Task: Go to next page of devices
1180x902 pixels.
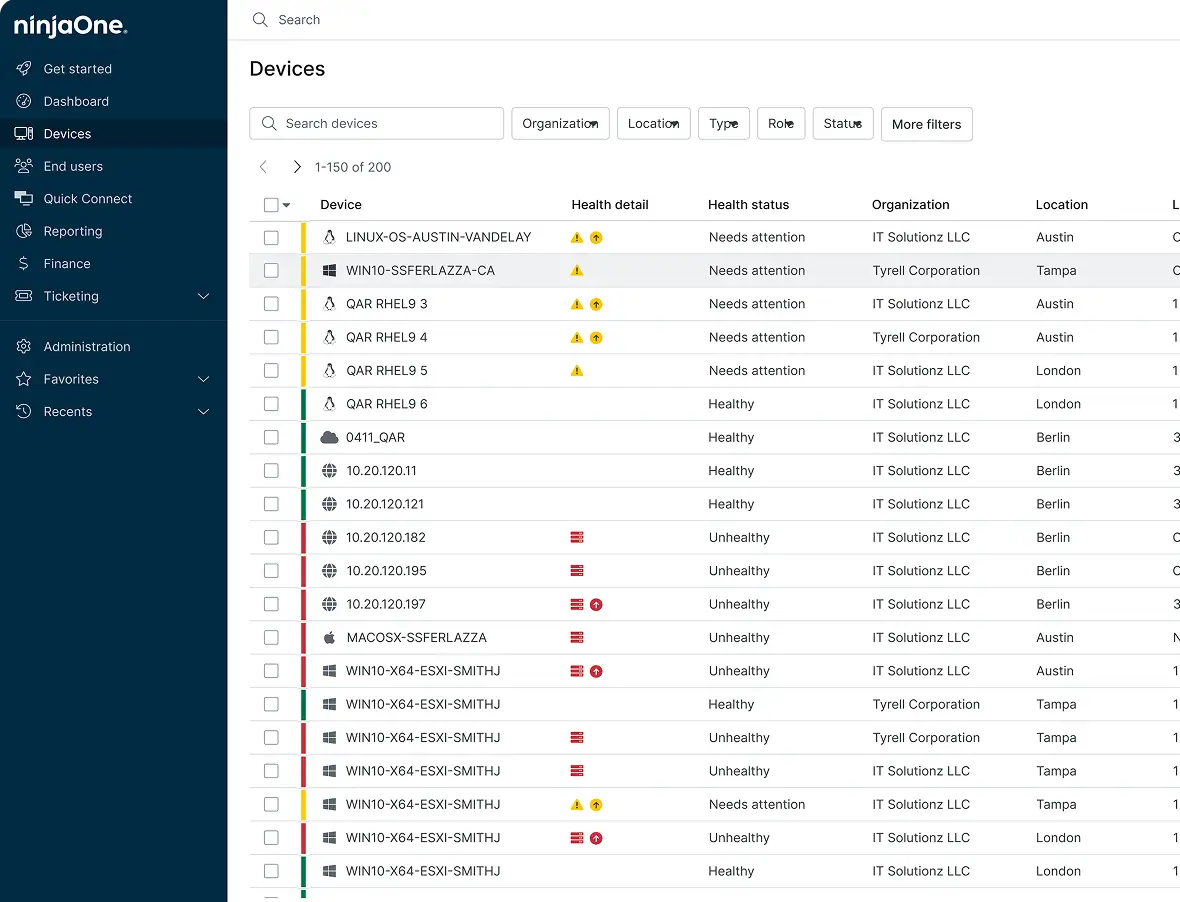Action: (x=297, y=166)
